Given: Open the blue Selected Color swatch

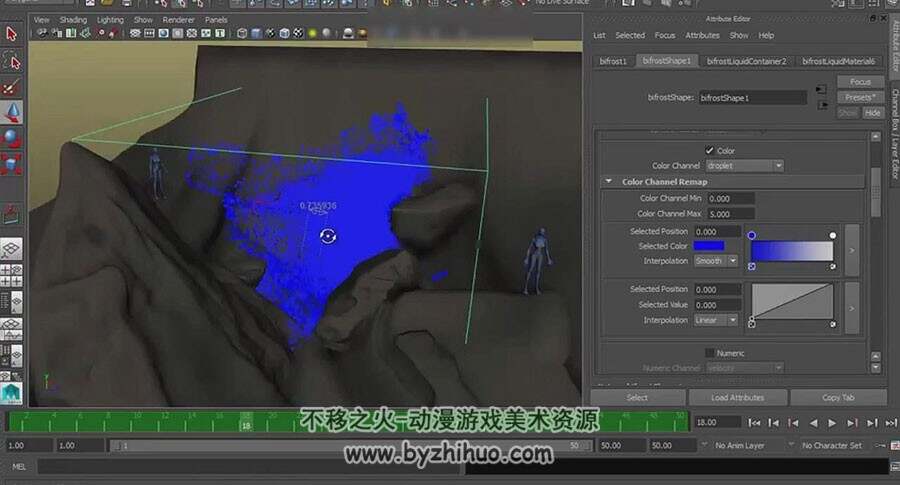Looking at the screenshot, I should pyautogui.click(x=709, y=246).
